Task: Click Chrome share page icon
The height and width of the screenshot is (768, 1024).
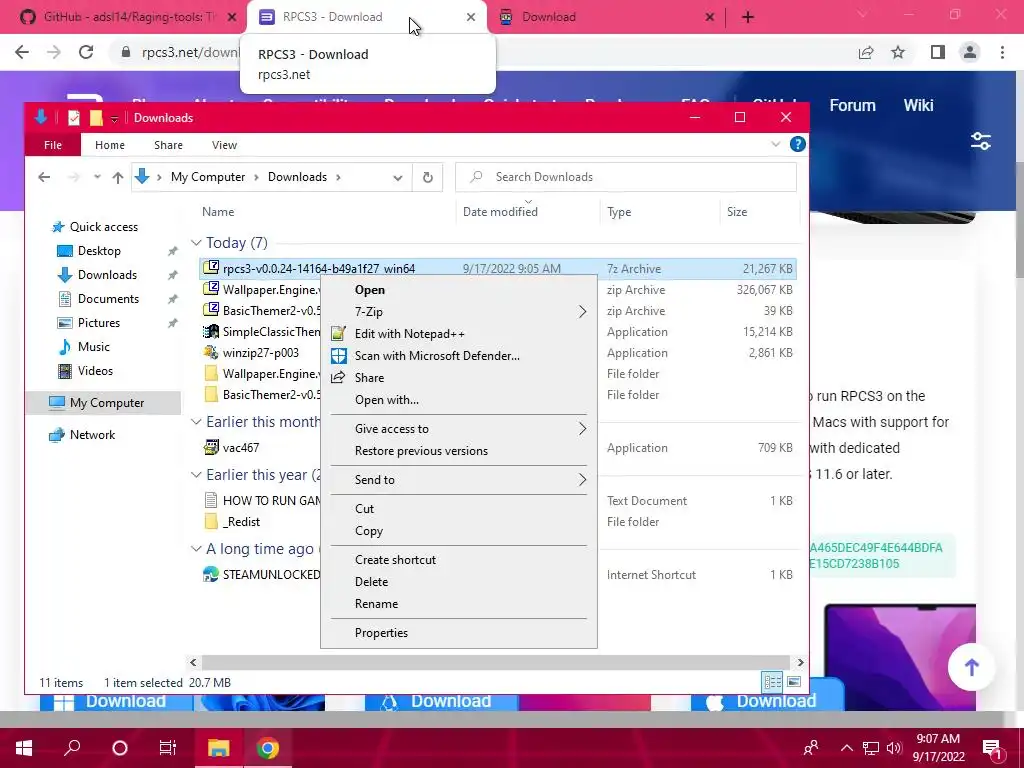Action: click(866, 52)
